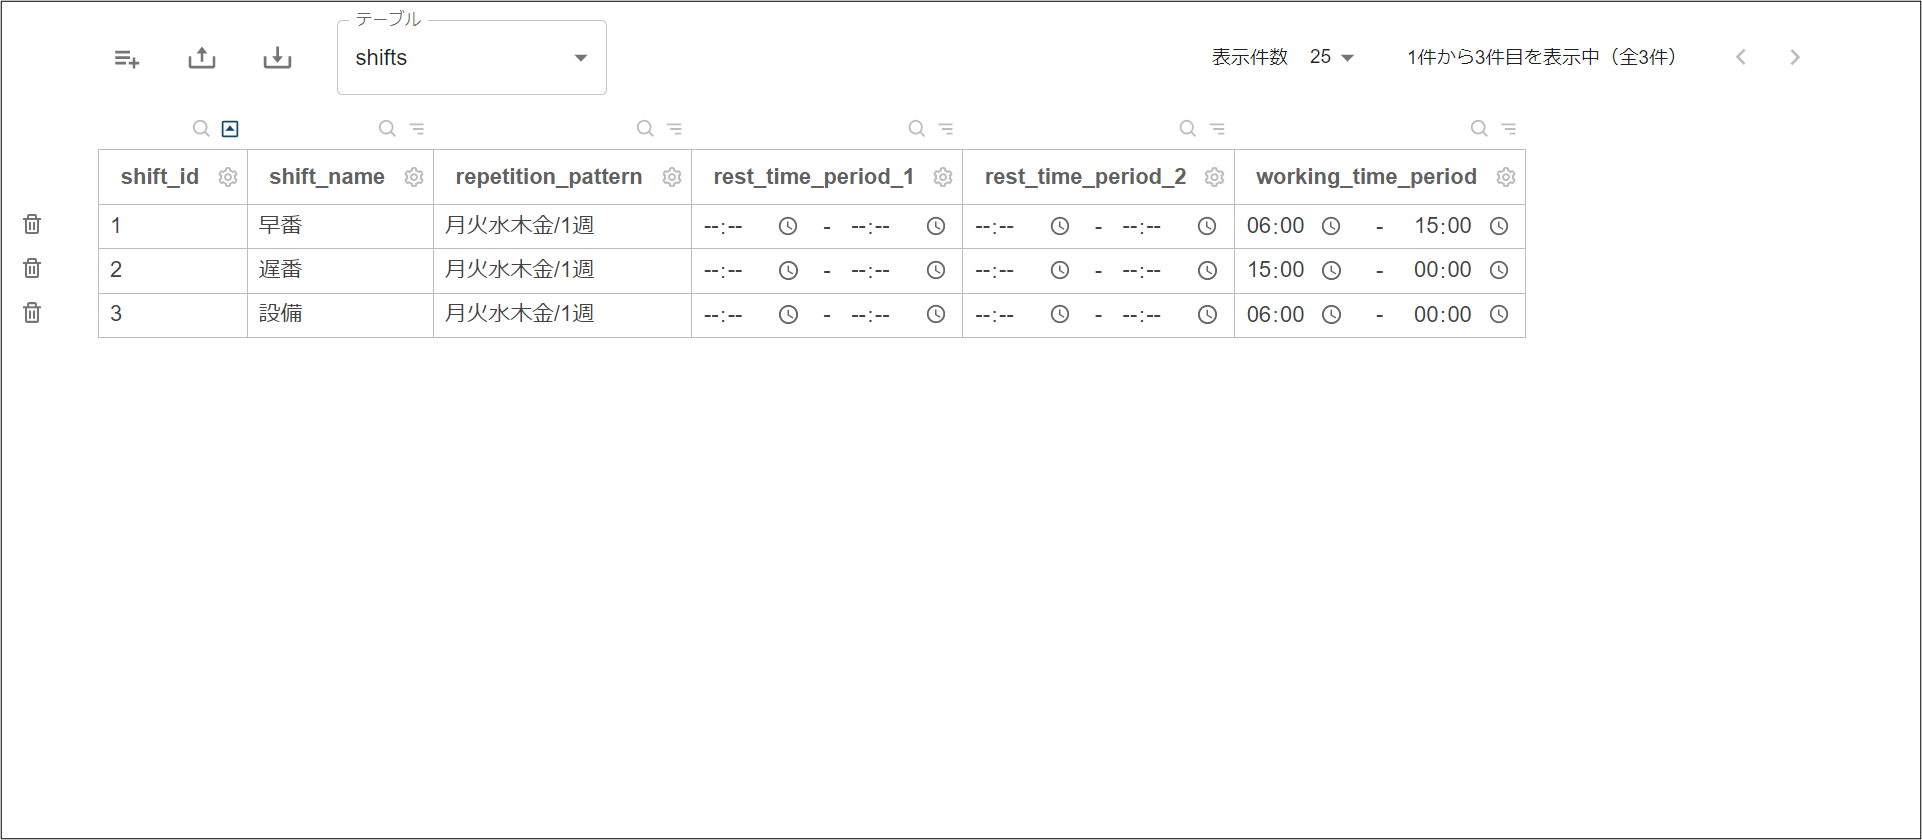1922x840 pixels.
Task: Click working start time 15:00 in 遅番 row
Action: click(x=1275, y=270)
